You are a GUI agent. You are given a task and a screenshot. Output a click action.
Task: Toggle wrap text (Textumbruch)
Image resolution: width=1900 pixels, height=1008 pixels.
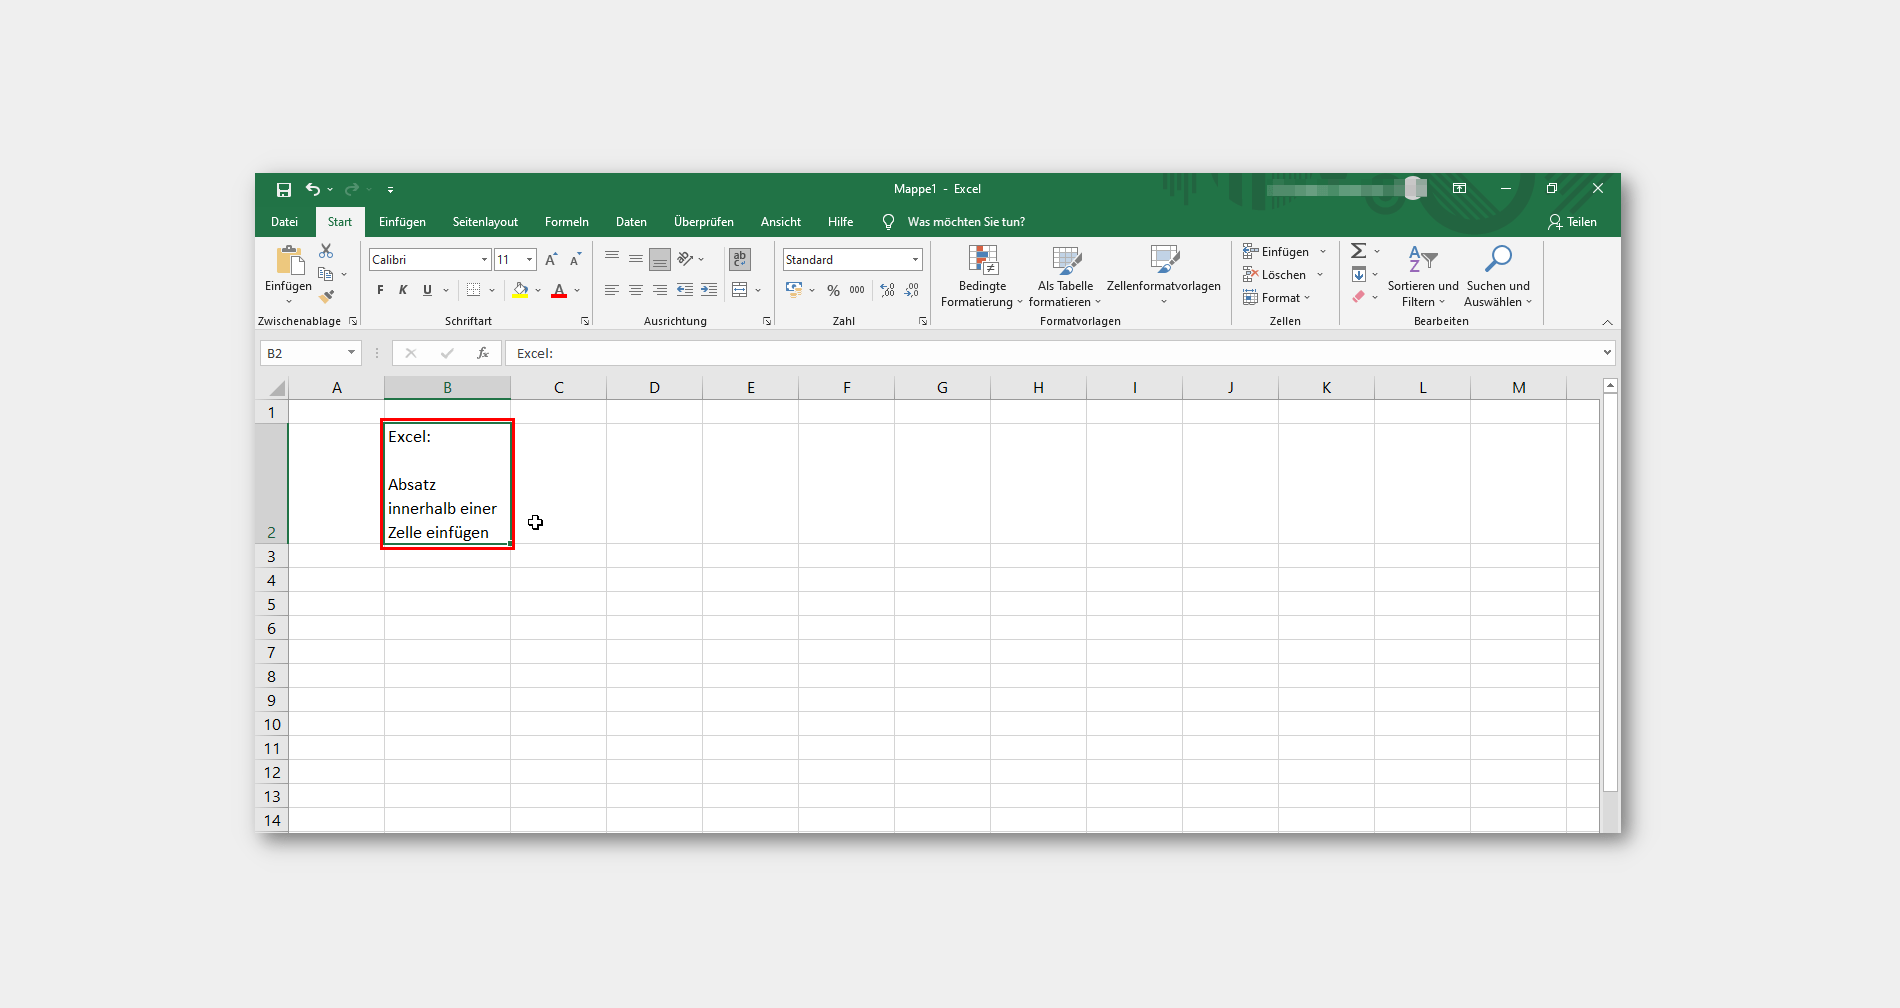(x=740, y=259)
